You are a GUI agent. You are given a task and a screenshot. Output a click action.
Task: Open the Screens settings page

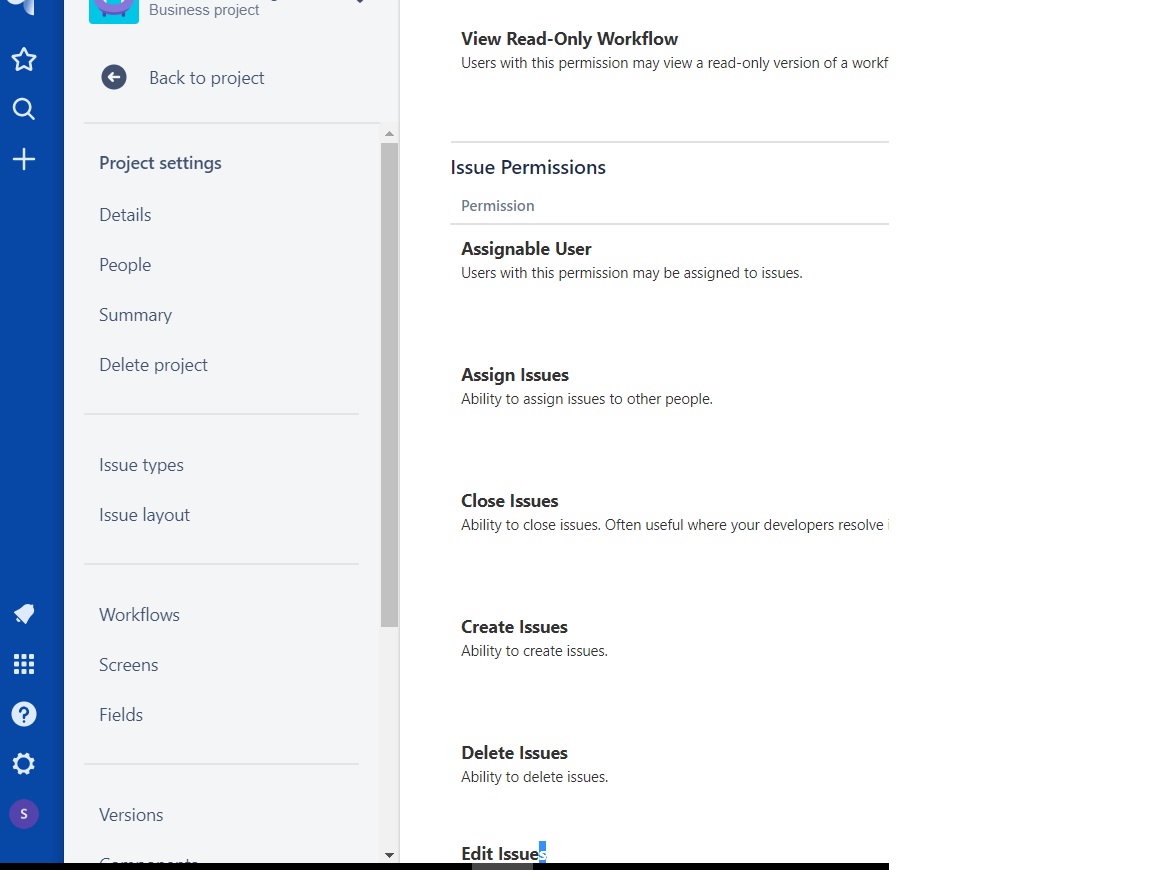pyautogui.click(x=129, y=664)
